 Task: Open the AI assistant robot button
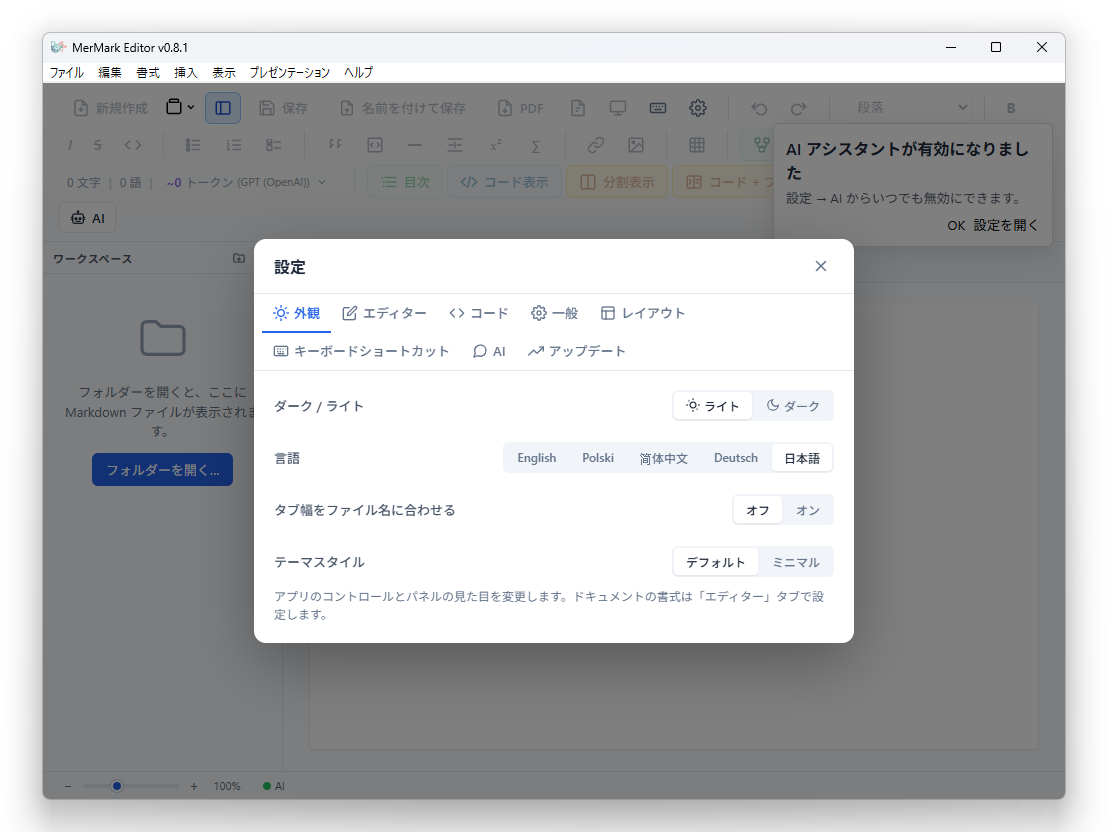[88, 218]
